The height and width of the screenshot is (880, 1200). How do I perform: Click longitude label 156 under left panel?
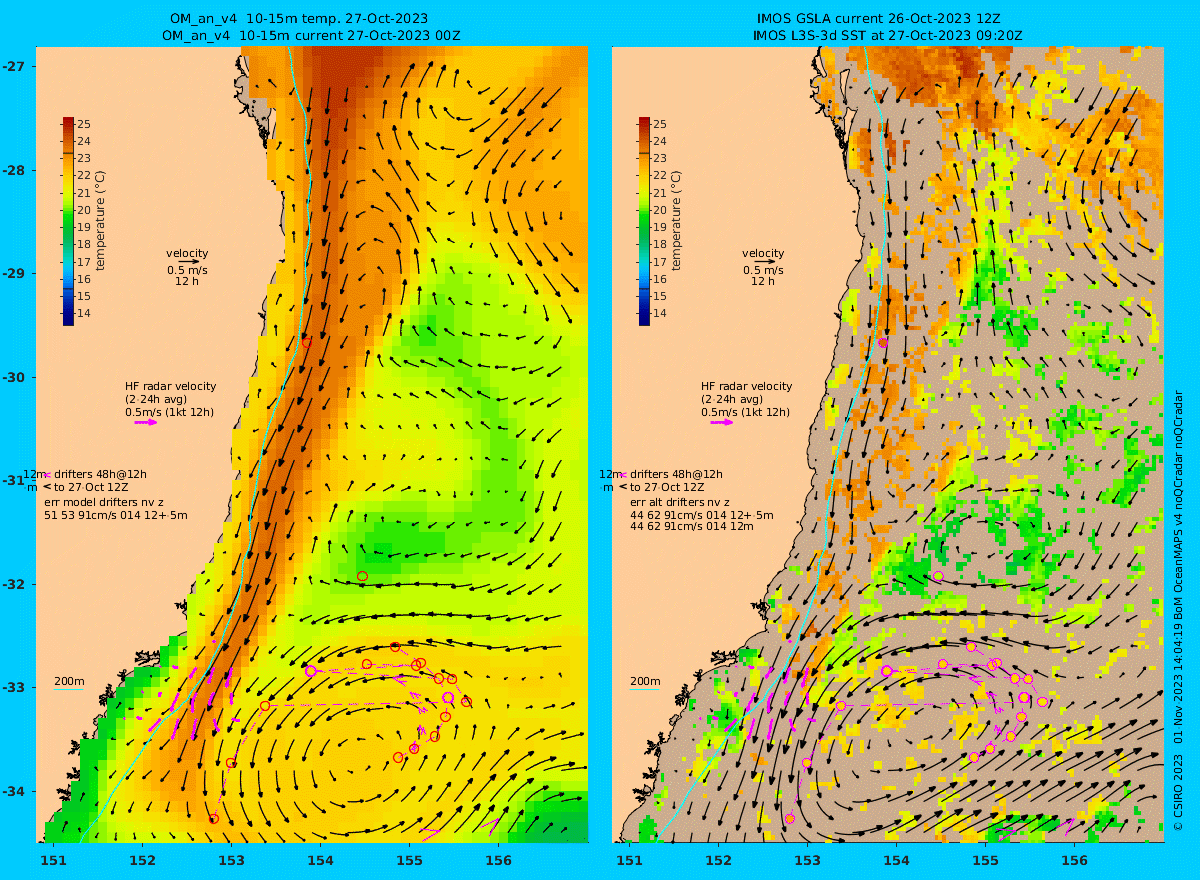click(498, 860)
